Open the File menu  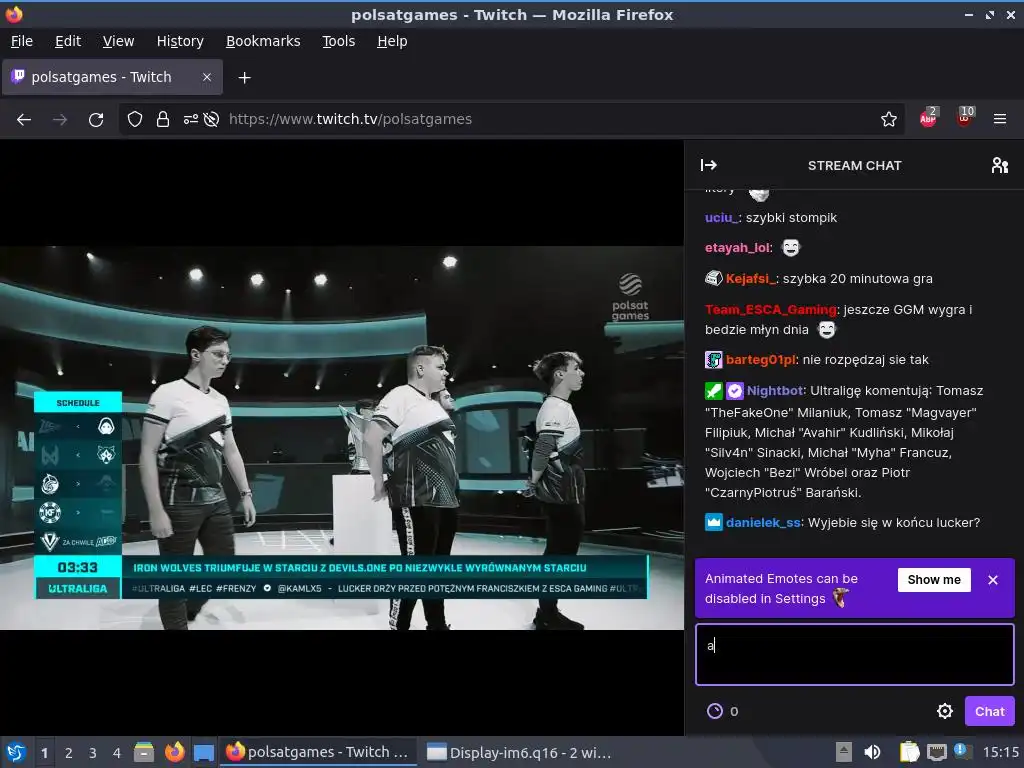(x=22, y=41)
